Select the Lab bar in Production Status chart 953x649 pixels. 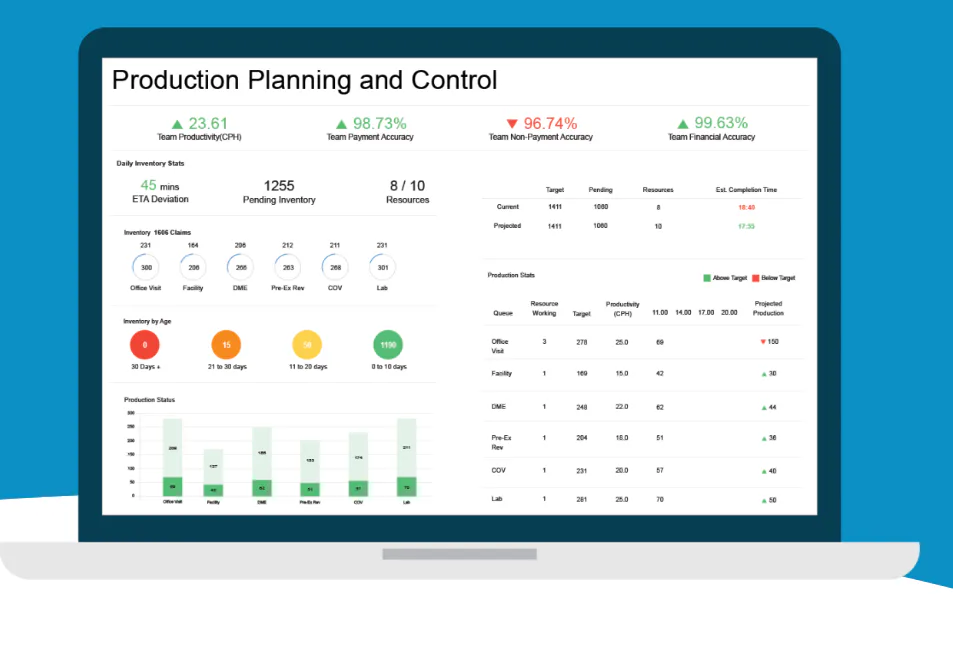point(407,457)
